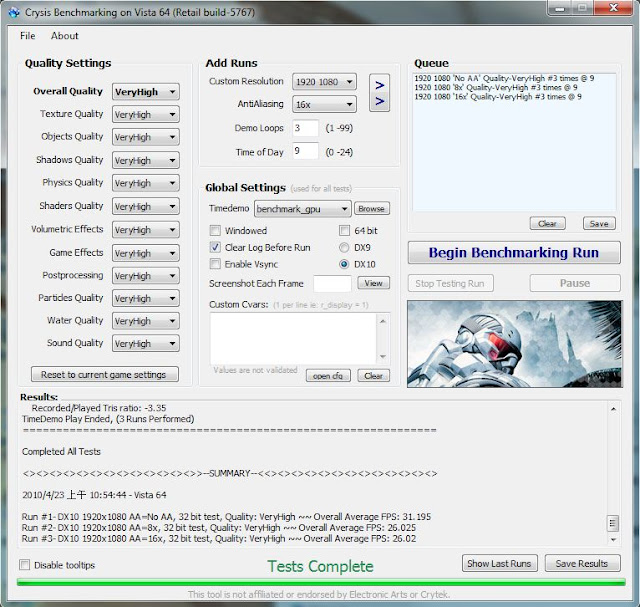Click the Save Results button
The width and height of the screenshot is (640, 607).
pos(582,563)
